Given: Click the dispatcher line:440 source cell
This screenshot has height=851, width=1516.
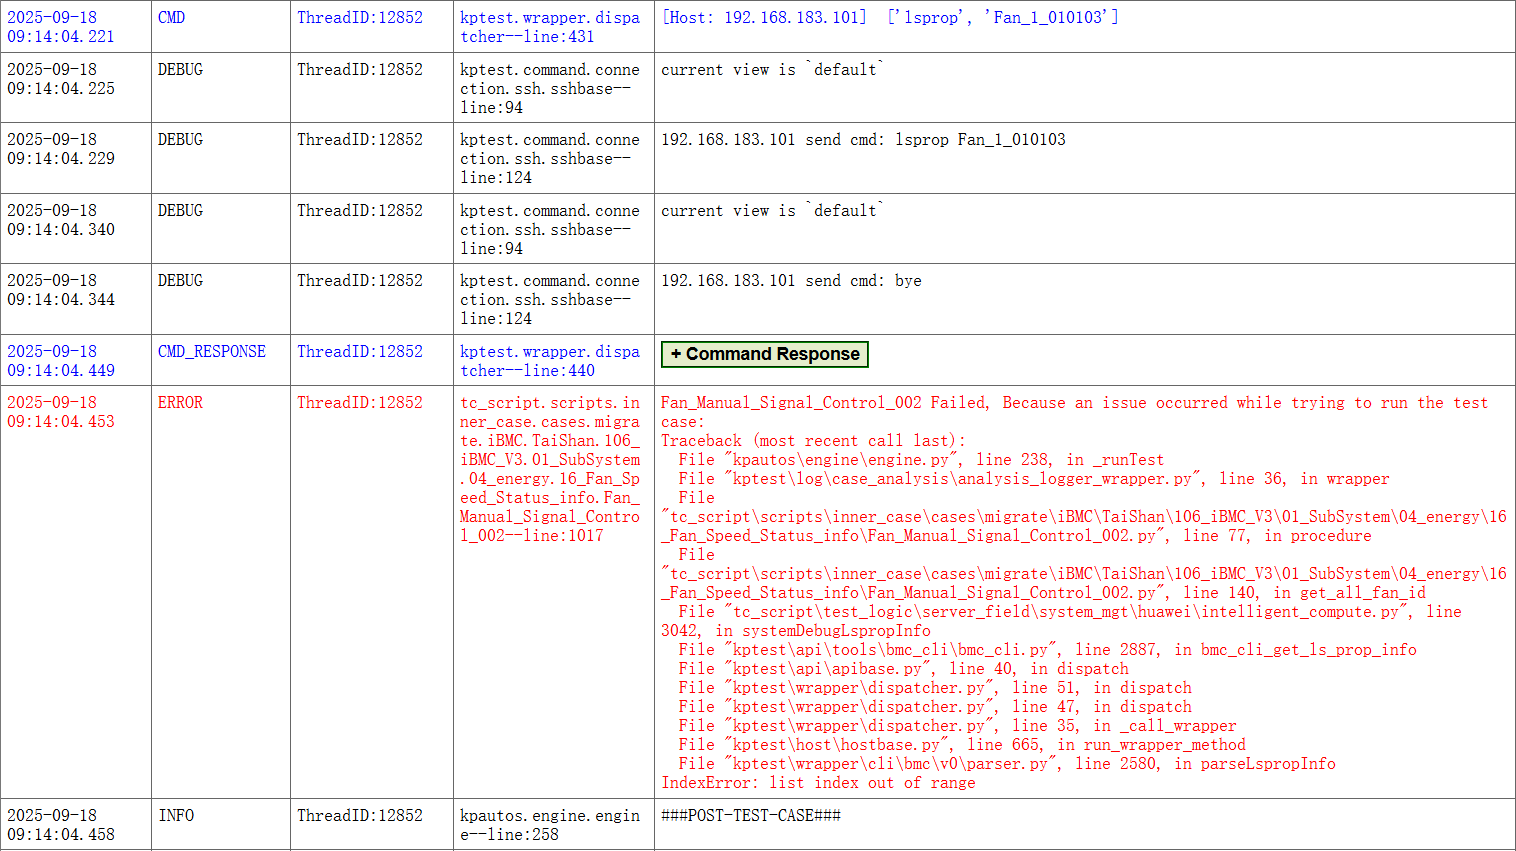Looking at the screenshot, I should pos(549,361).
